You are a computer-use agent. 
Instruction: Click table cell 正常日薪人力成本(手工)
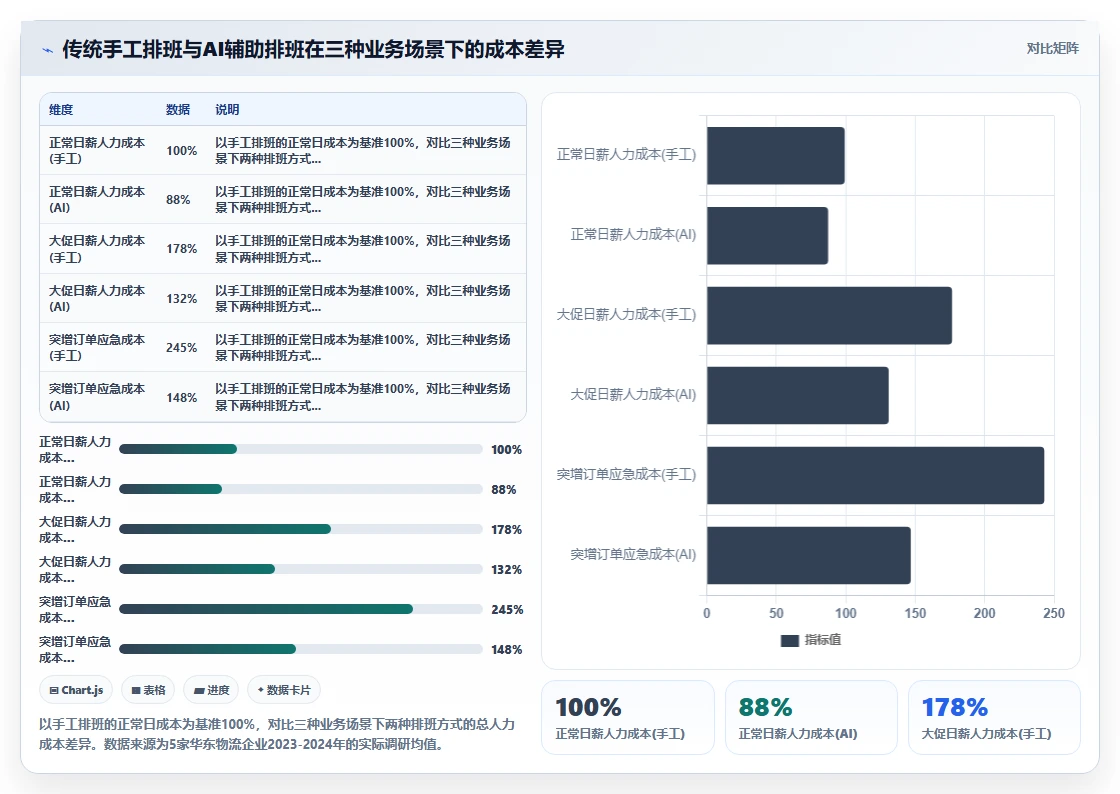pyautogui.click(x=97, y=151)
